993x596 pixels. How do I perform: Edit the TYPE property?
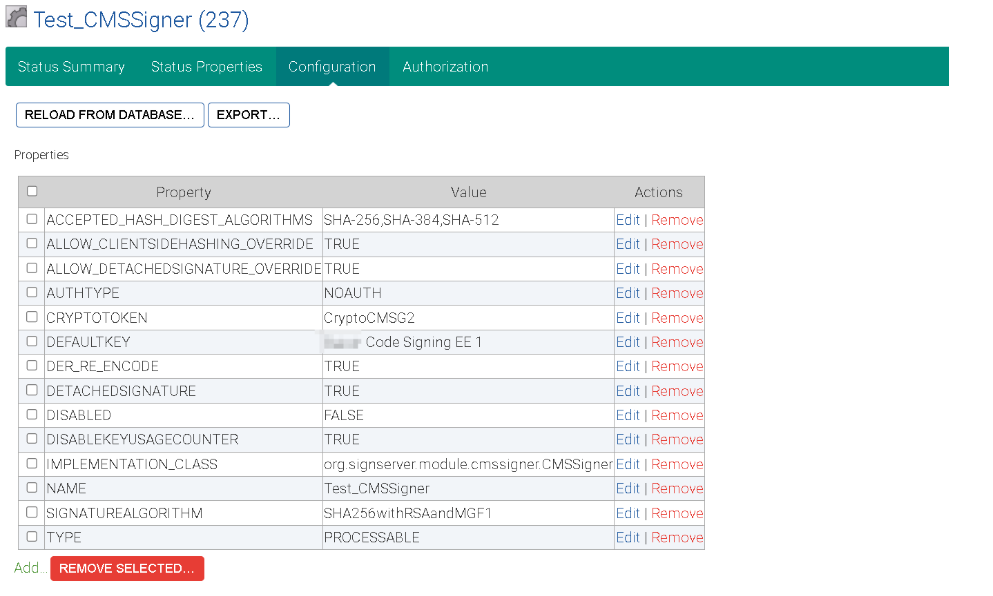628,537
